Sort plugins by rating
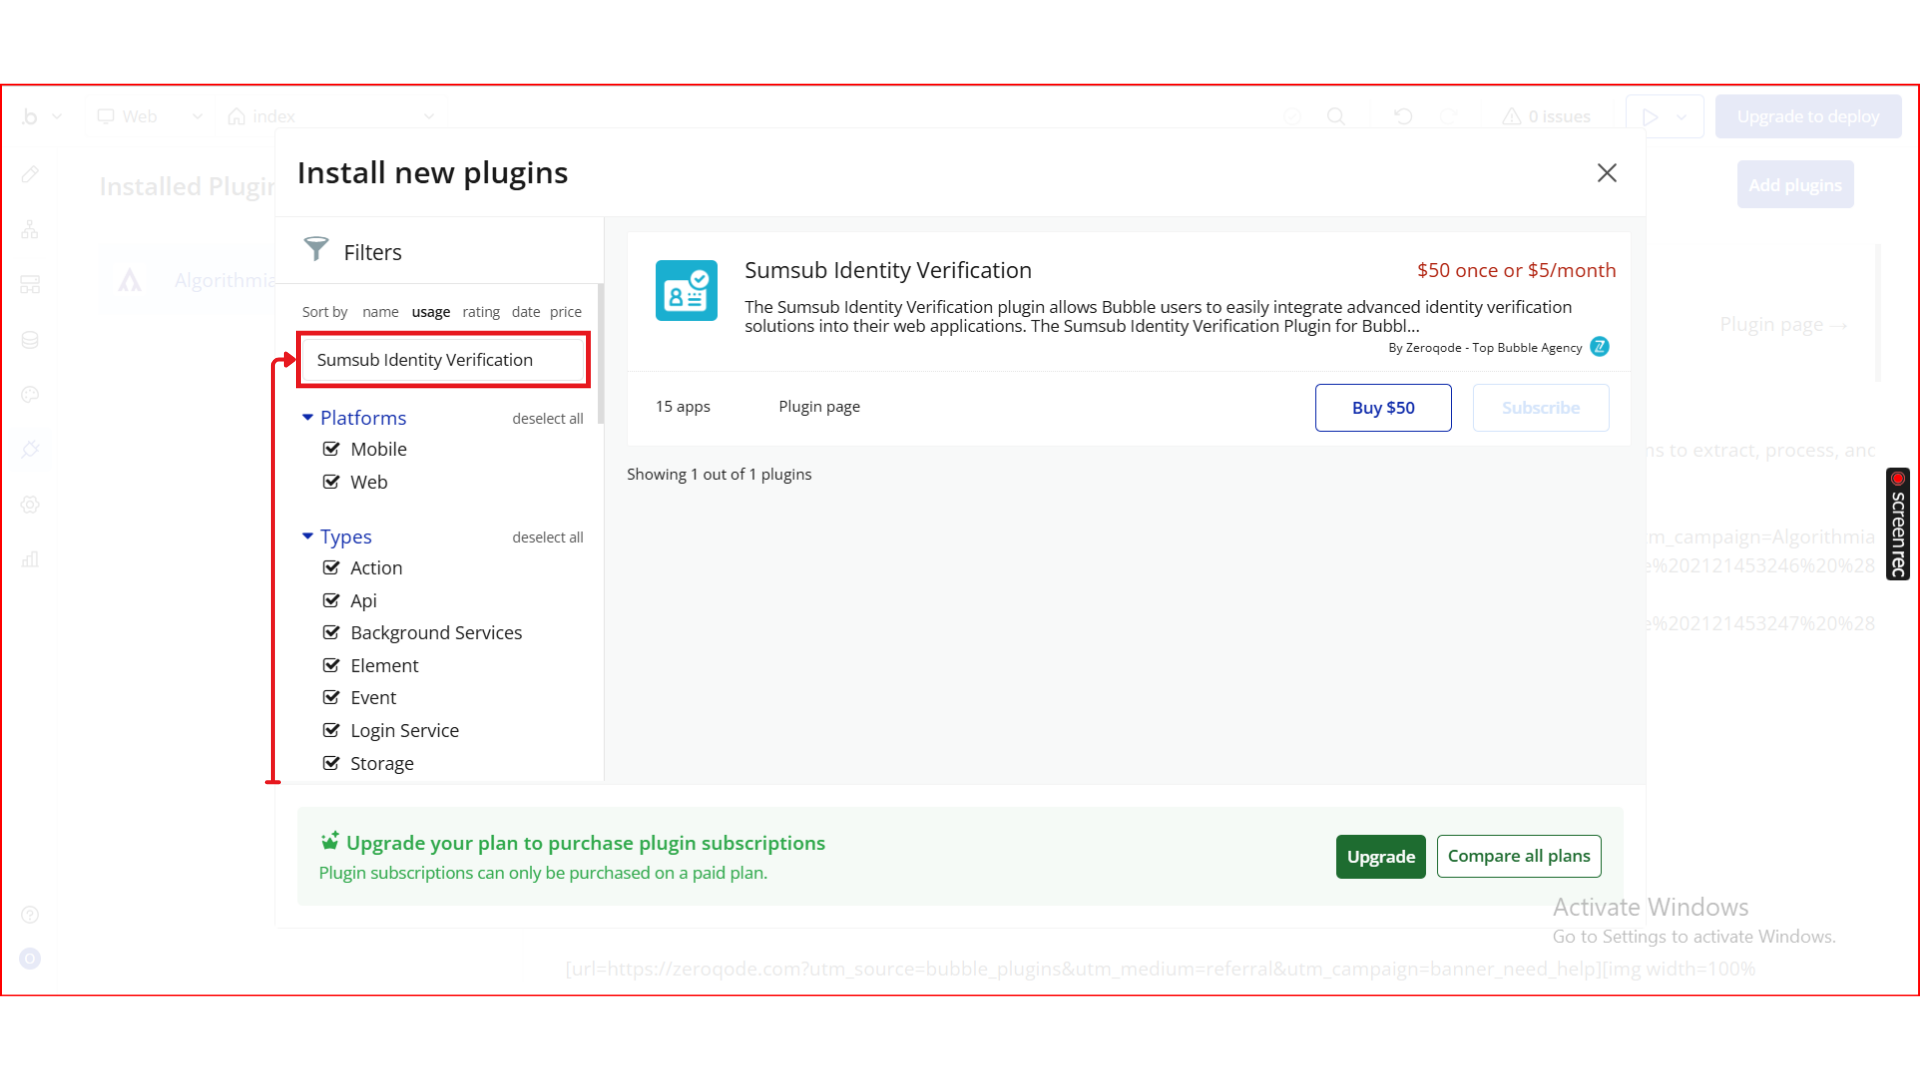The width and height of the screenshot is (1920, 1080). pos(481,312)
